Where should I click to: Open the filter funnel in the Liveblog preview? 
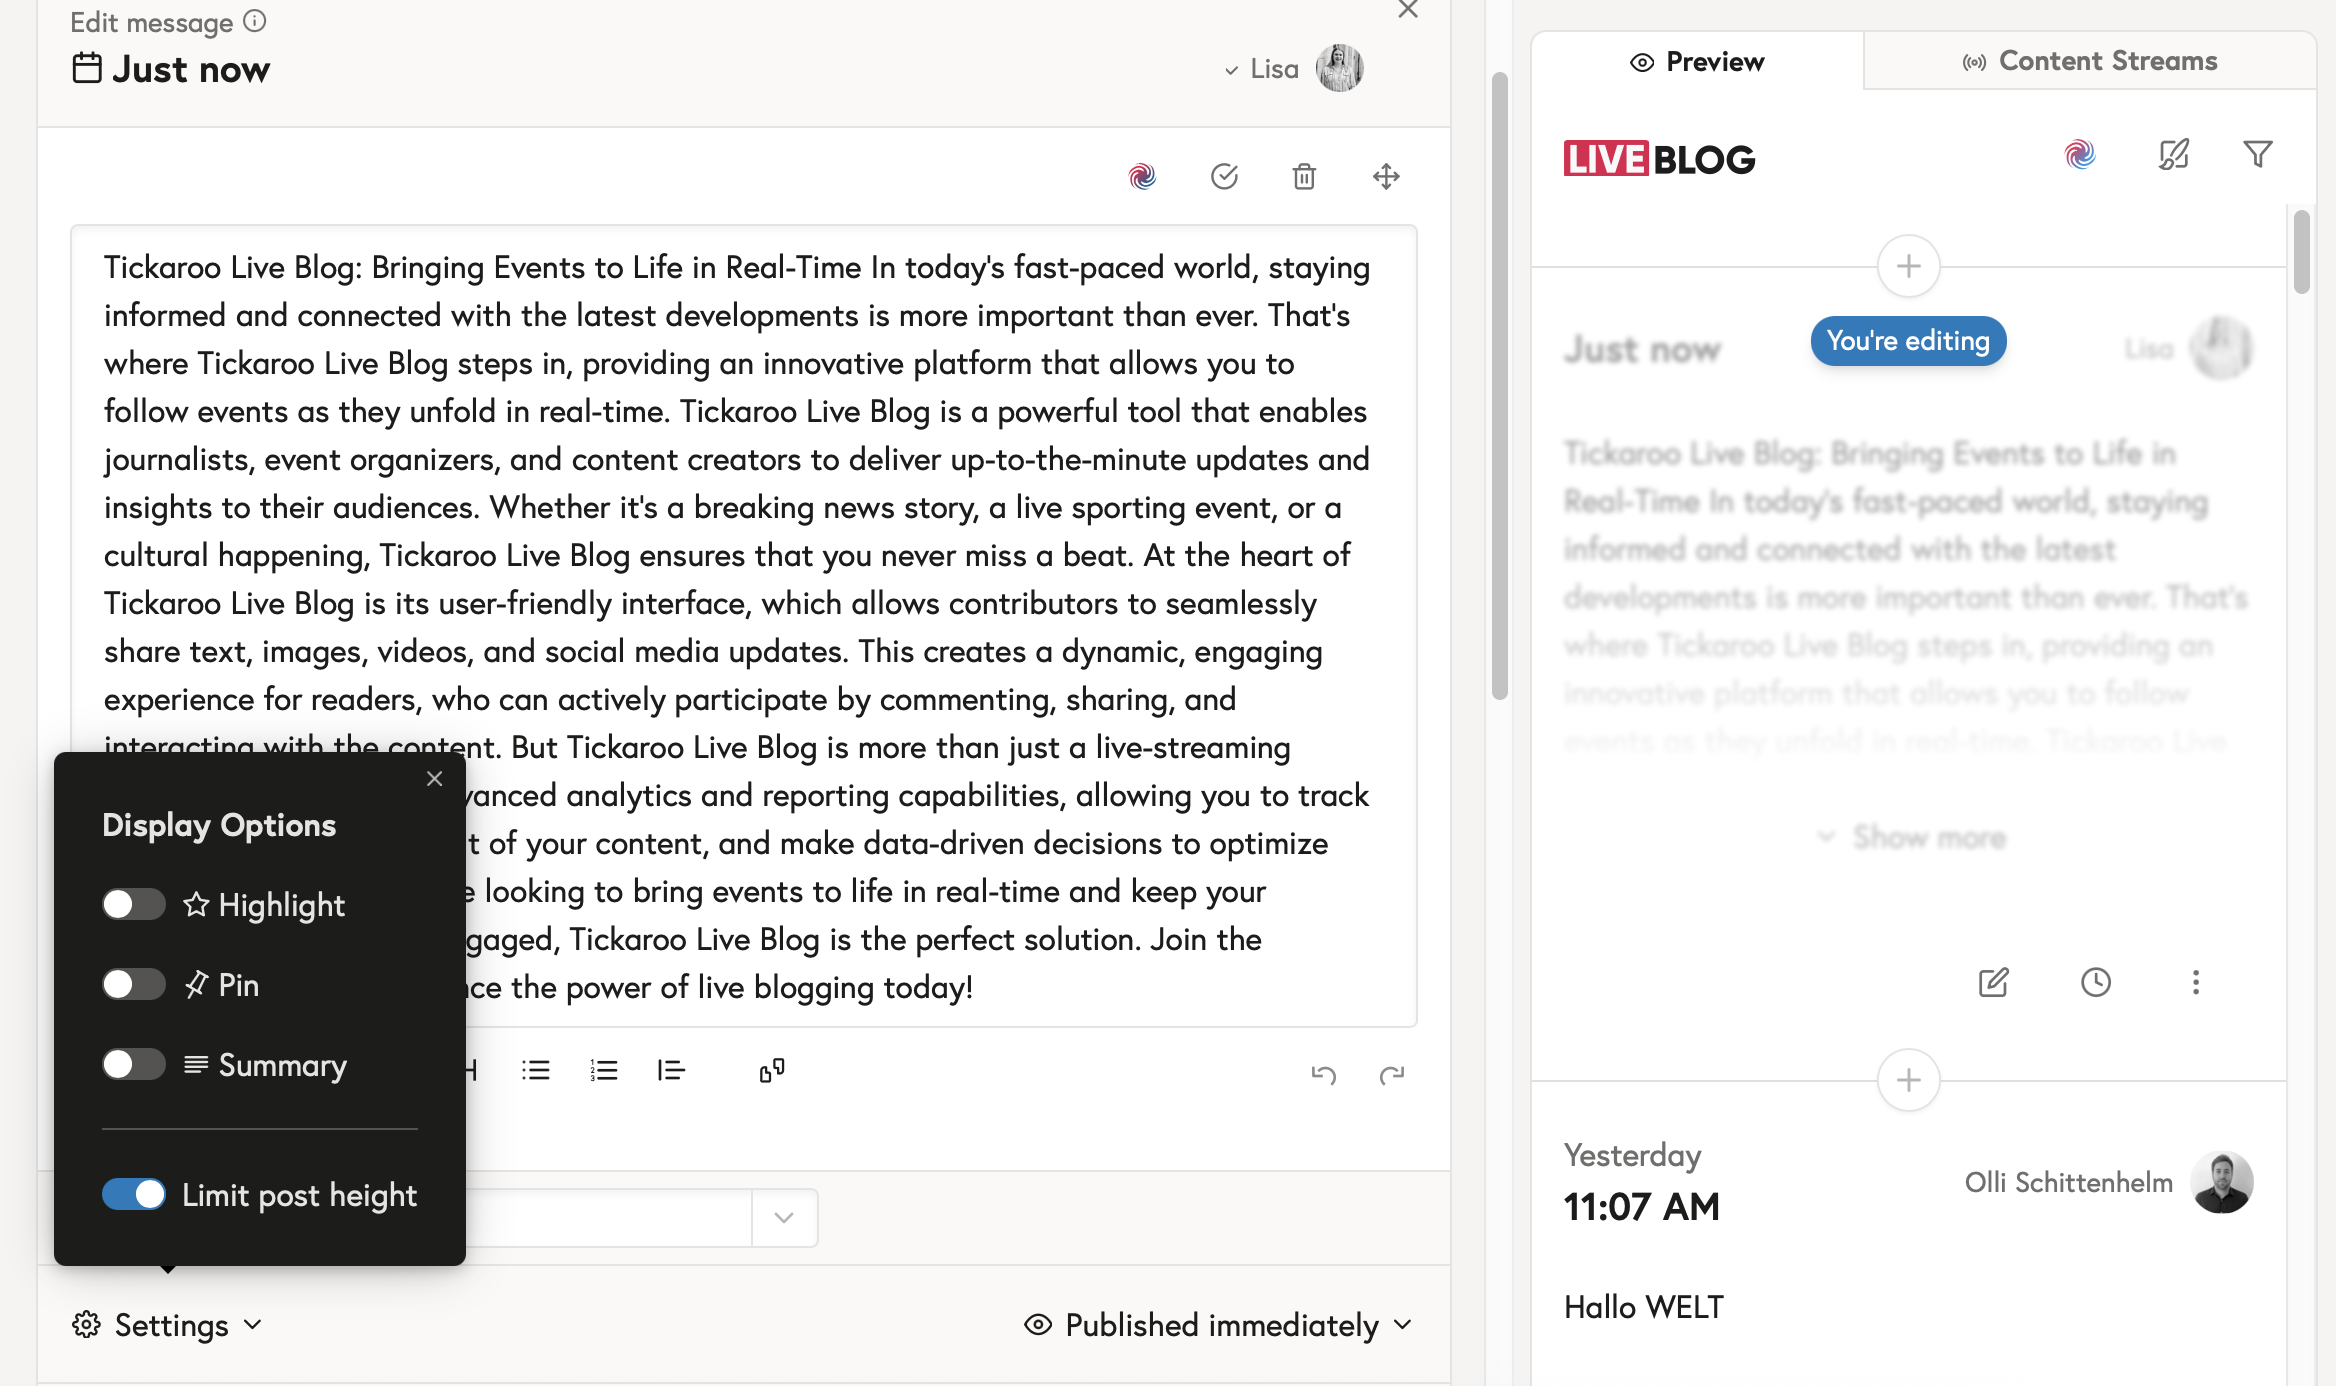coord(2257,154)
